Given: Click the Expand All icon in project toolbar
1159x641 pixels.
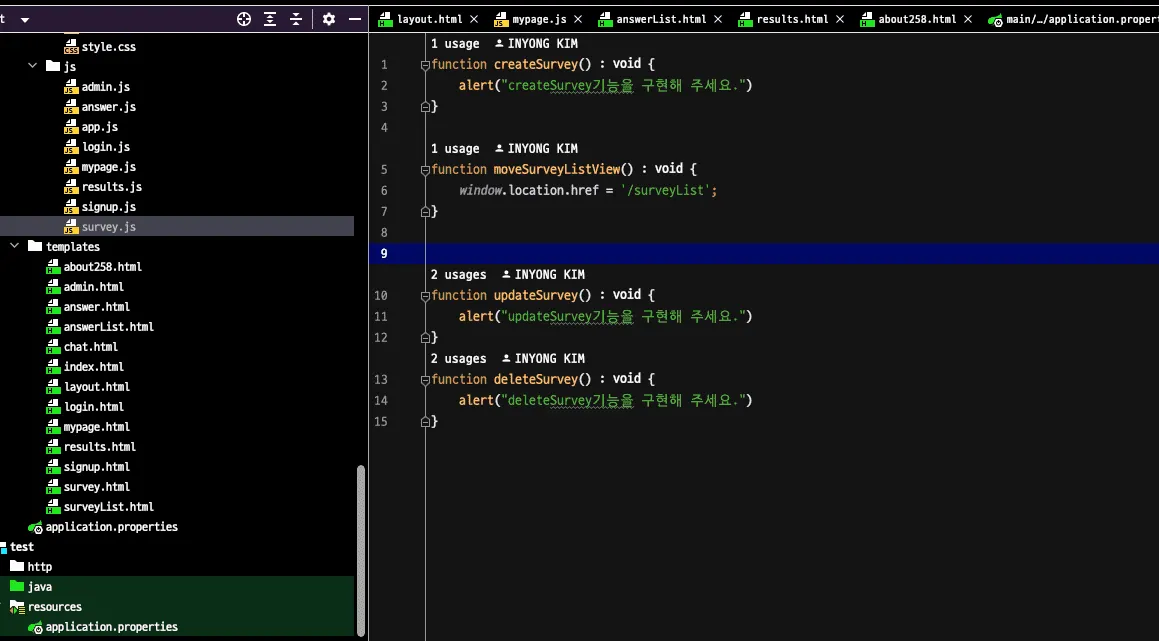Looking at the screenshot, I should click(x=270, y=19).
